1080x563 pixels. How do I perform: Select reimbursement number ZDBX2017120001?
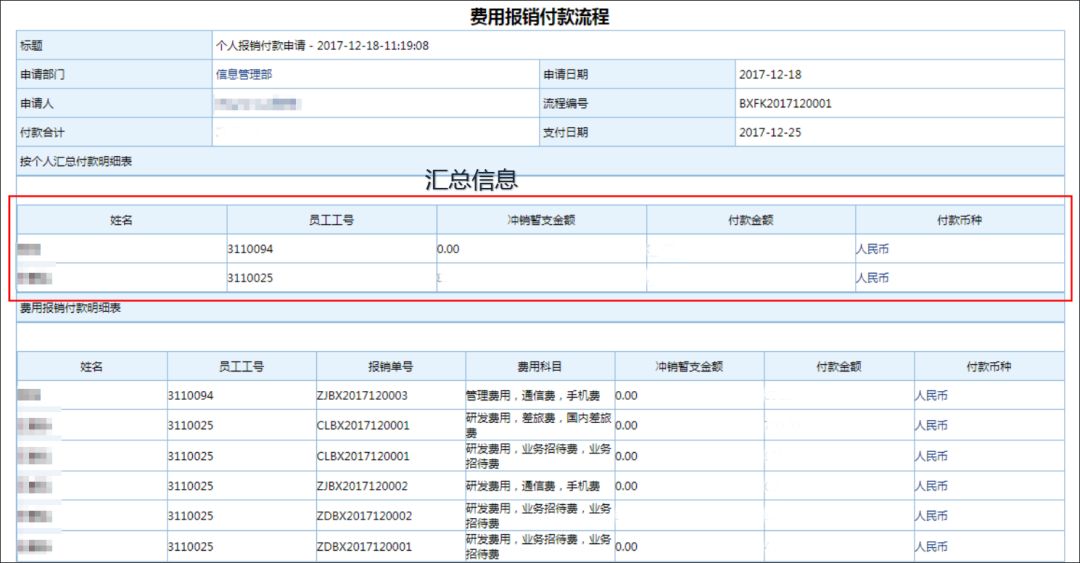coord(364,546)
